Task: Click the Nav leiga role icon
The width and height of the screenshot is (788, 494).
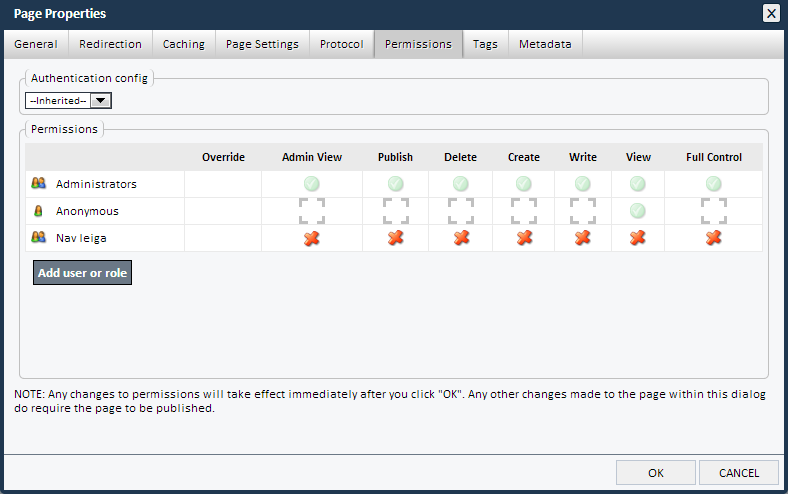Action: 39,238
